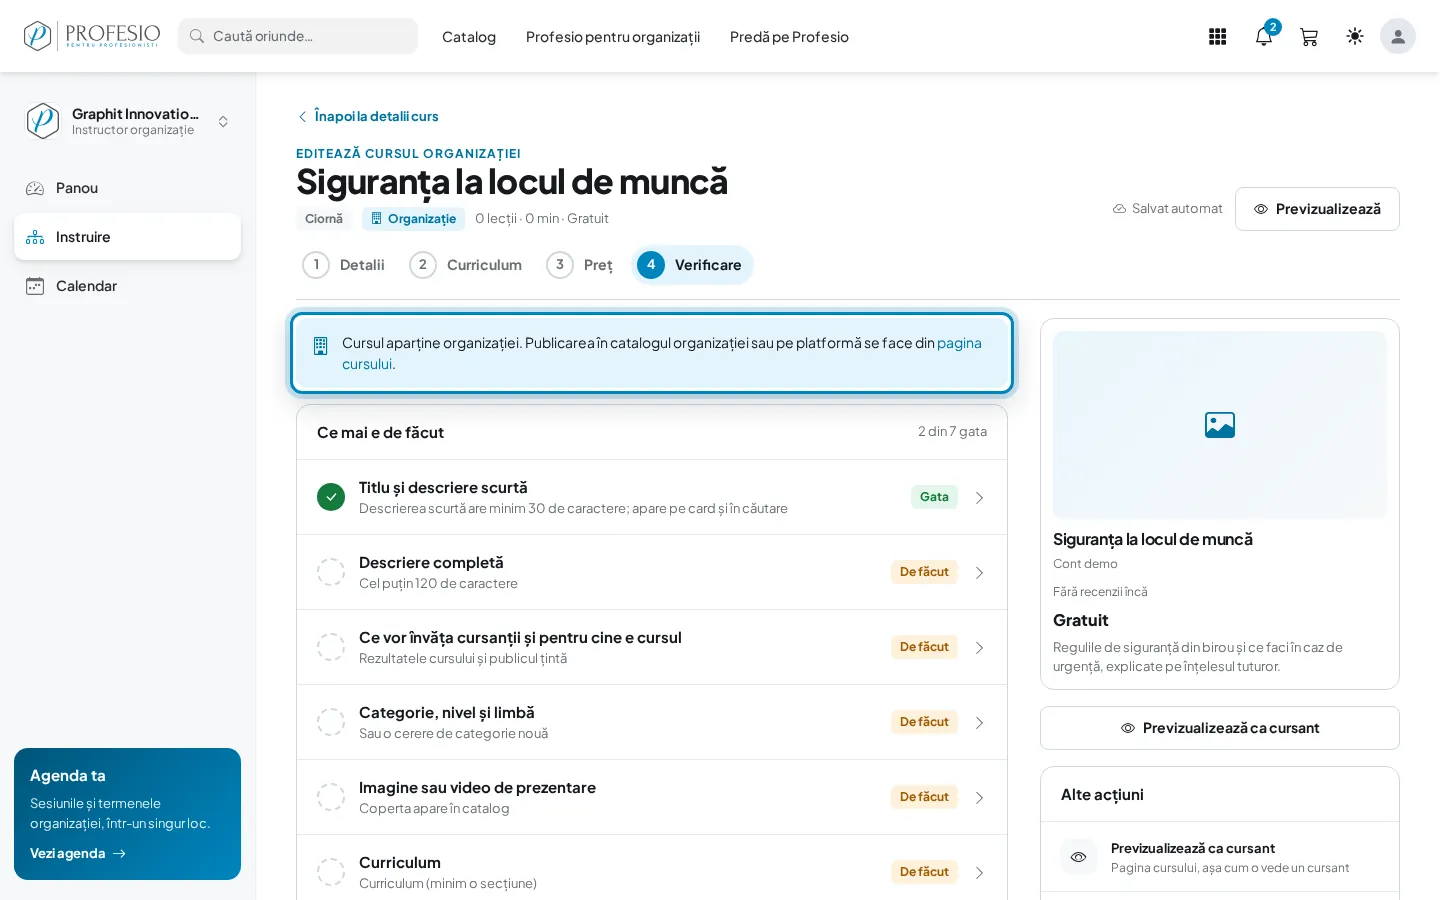Open the apps grid menu
The width and height of the screenshot is (1440, 900).
[x=1217, y=37]
